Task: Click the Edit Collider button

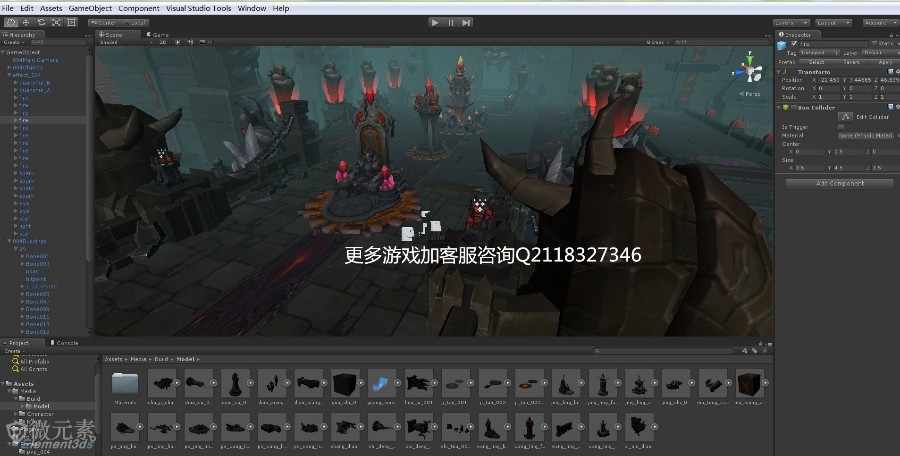Action: (x=844, y=117)
